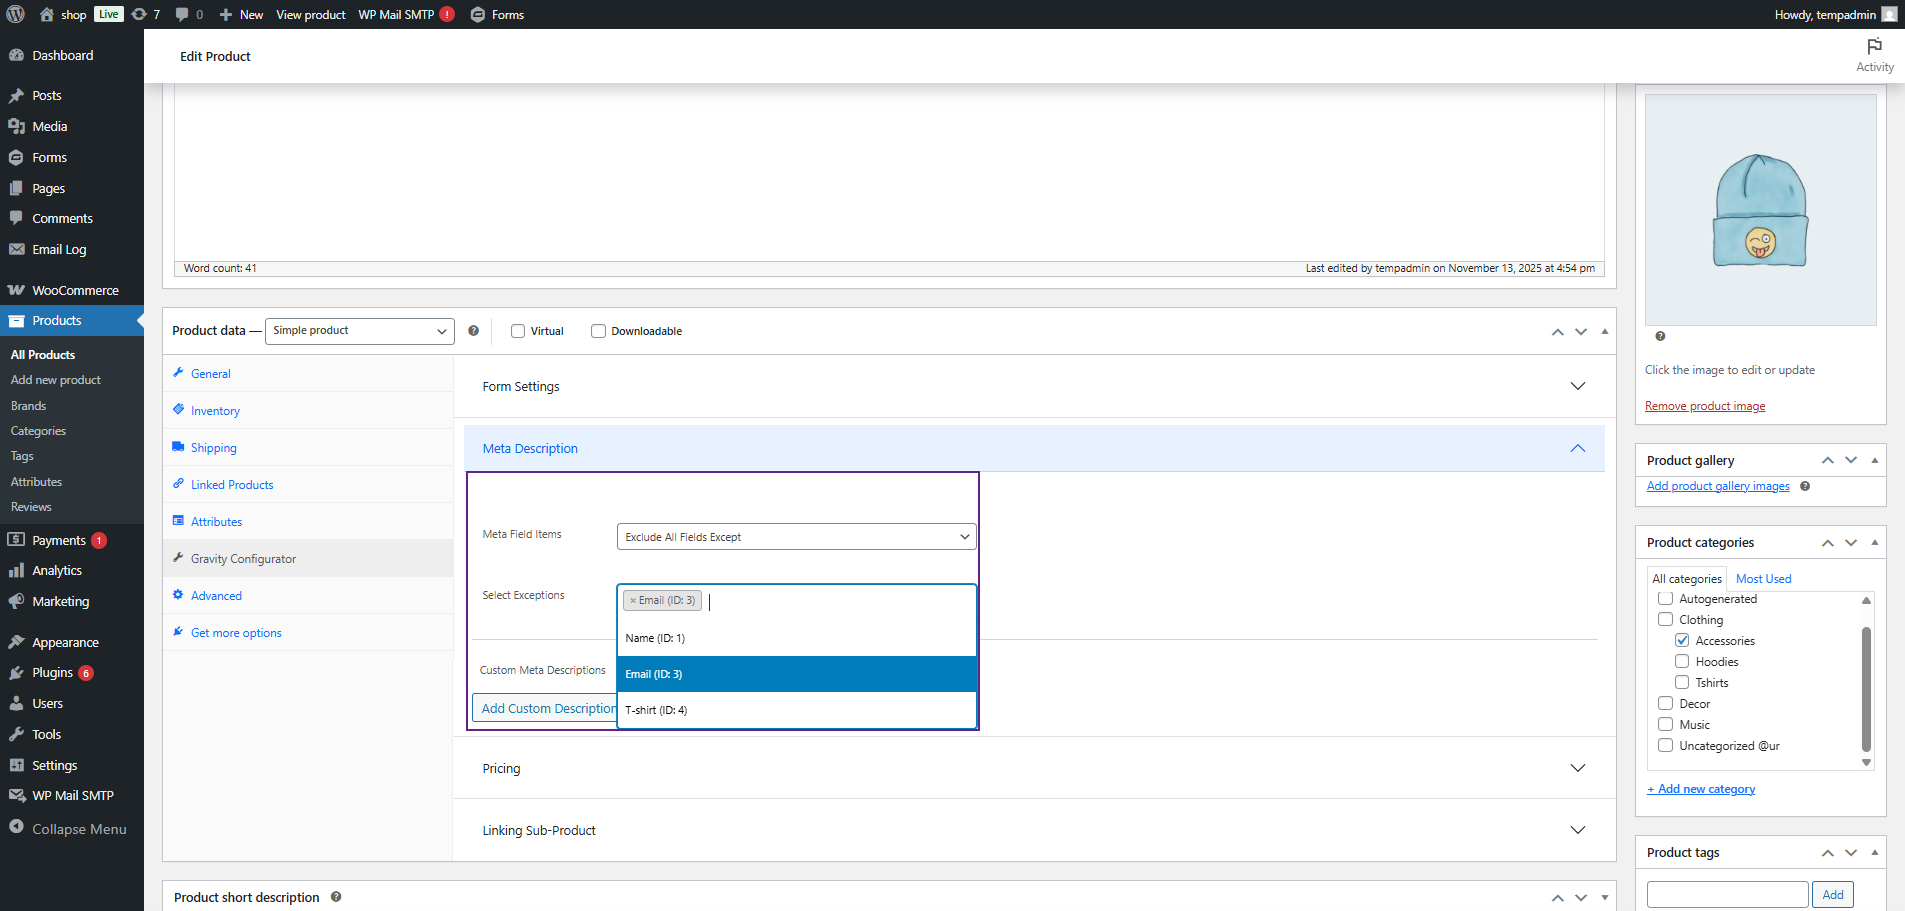This screenshot has height=911, width=1905.
Task: Uncheck the Accessories category
Action: [x=1682, y=641]
